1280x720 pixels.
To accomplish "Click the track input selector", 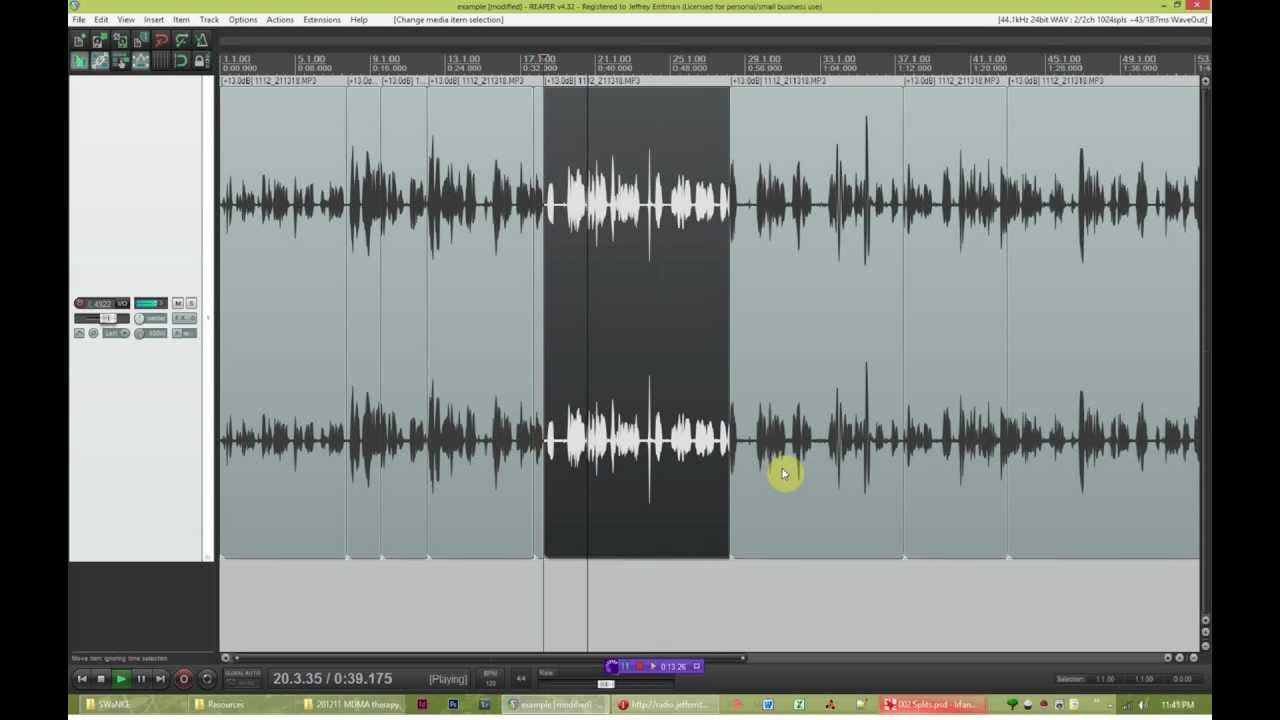I will point(116,333).
